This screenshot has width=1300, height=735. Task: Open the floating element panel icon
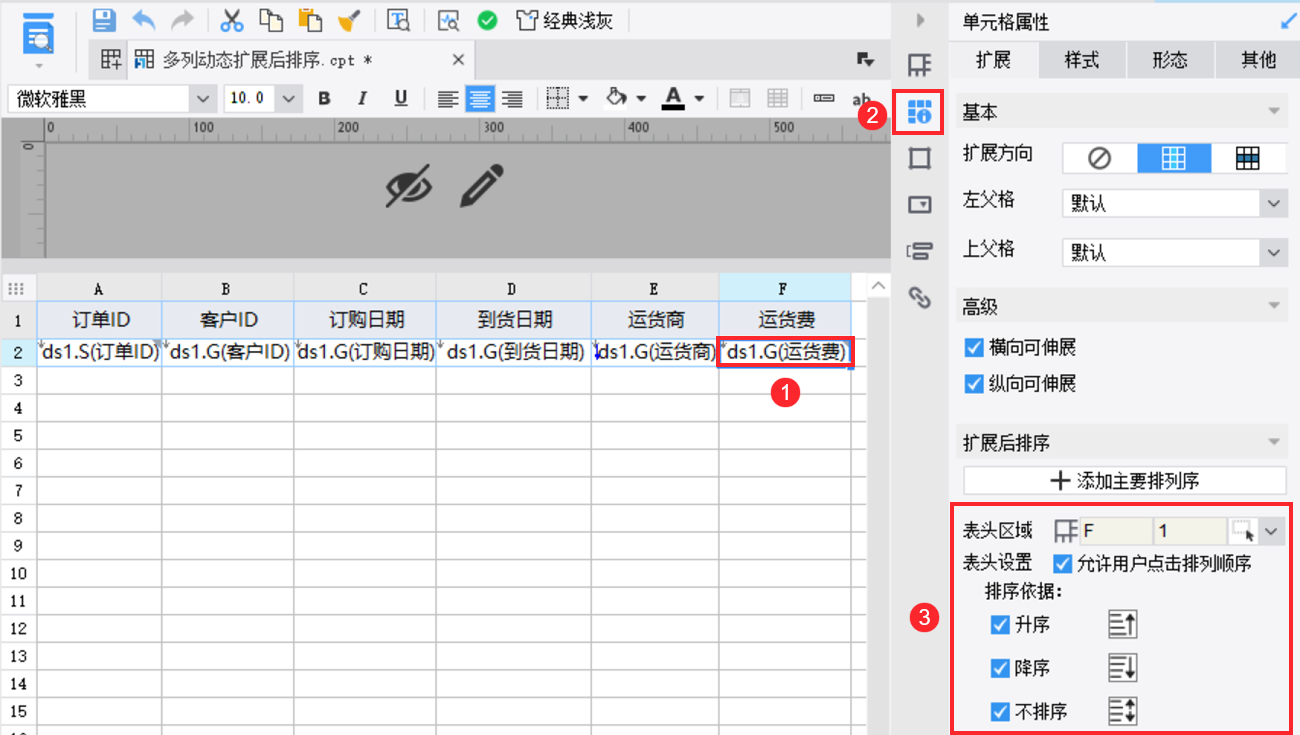point(919,158)
